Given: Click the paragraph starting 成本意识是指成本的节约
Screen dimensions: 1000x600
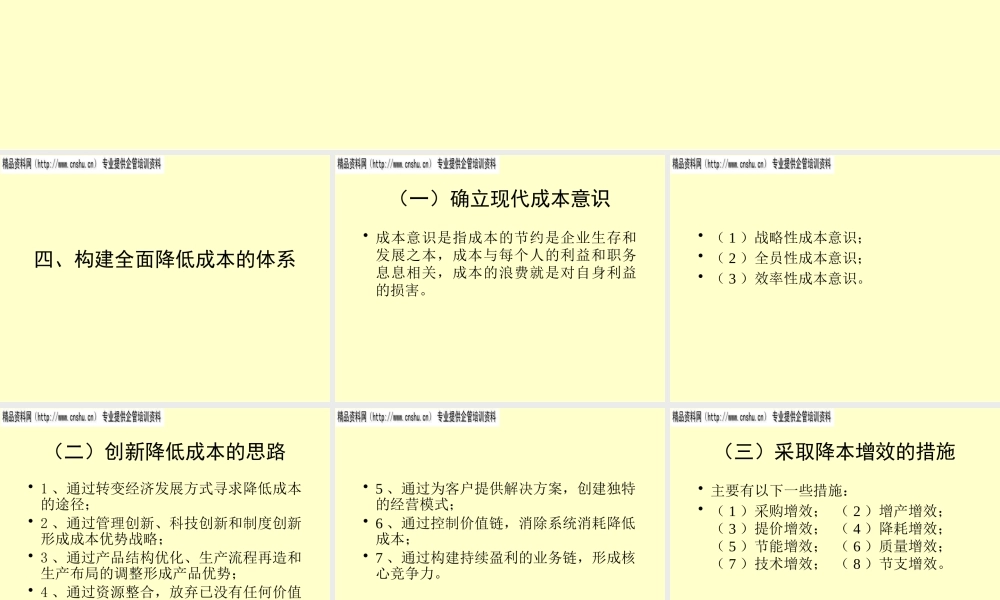Looking at the screenshot, I should tap(506, 264).
